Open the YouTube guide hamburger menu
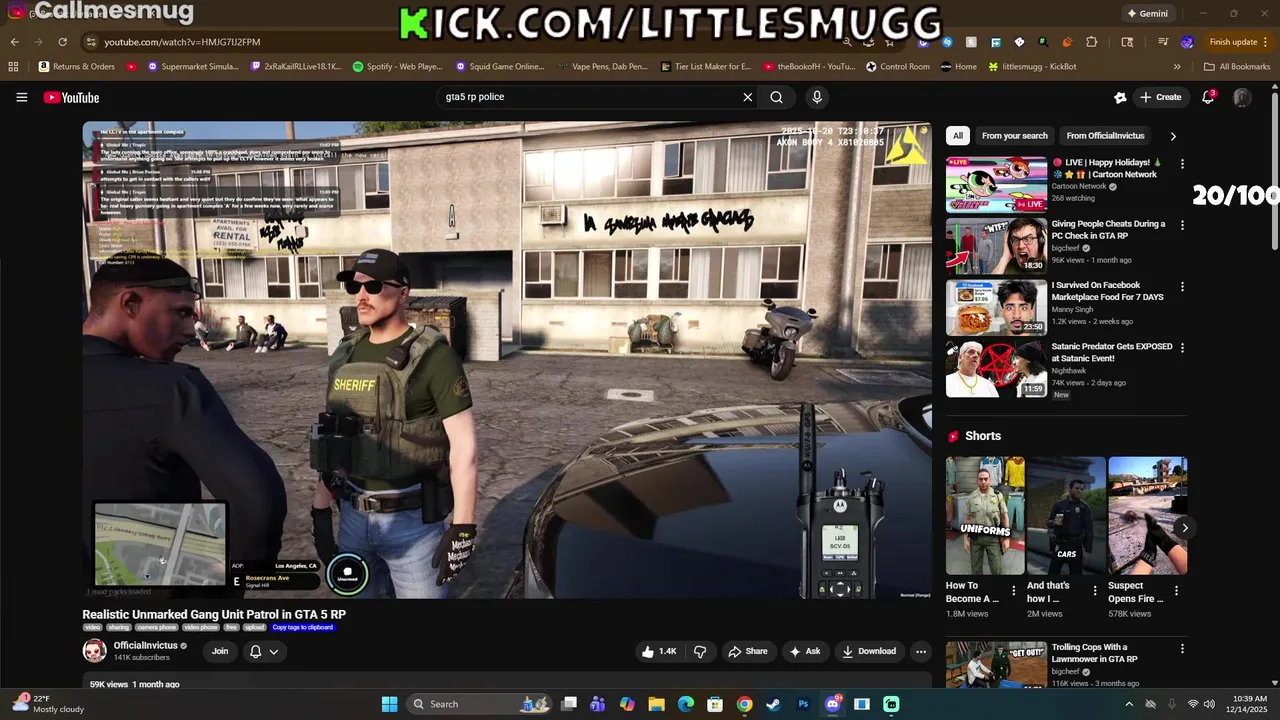 [21, 97]
